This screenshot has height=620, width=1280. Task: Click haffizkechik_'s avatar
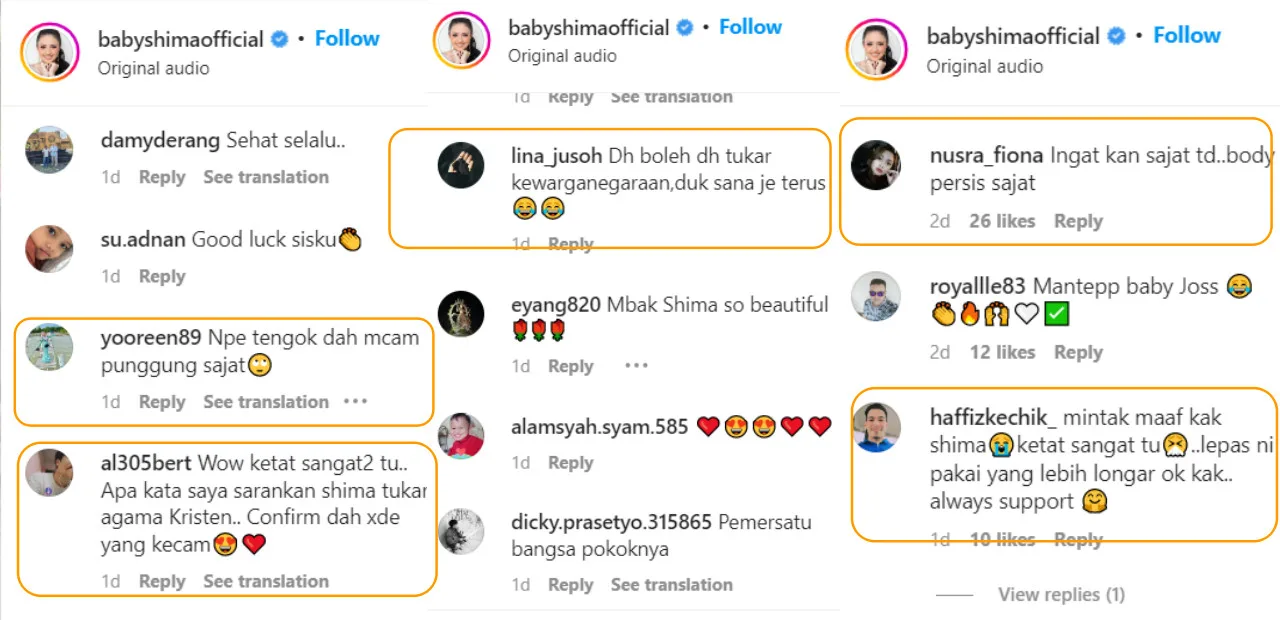[x=875, y=427]
